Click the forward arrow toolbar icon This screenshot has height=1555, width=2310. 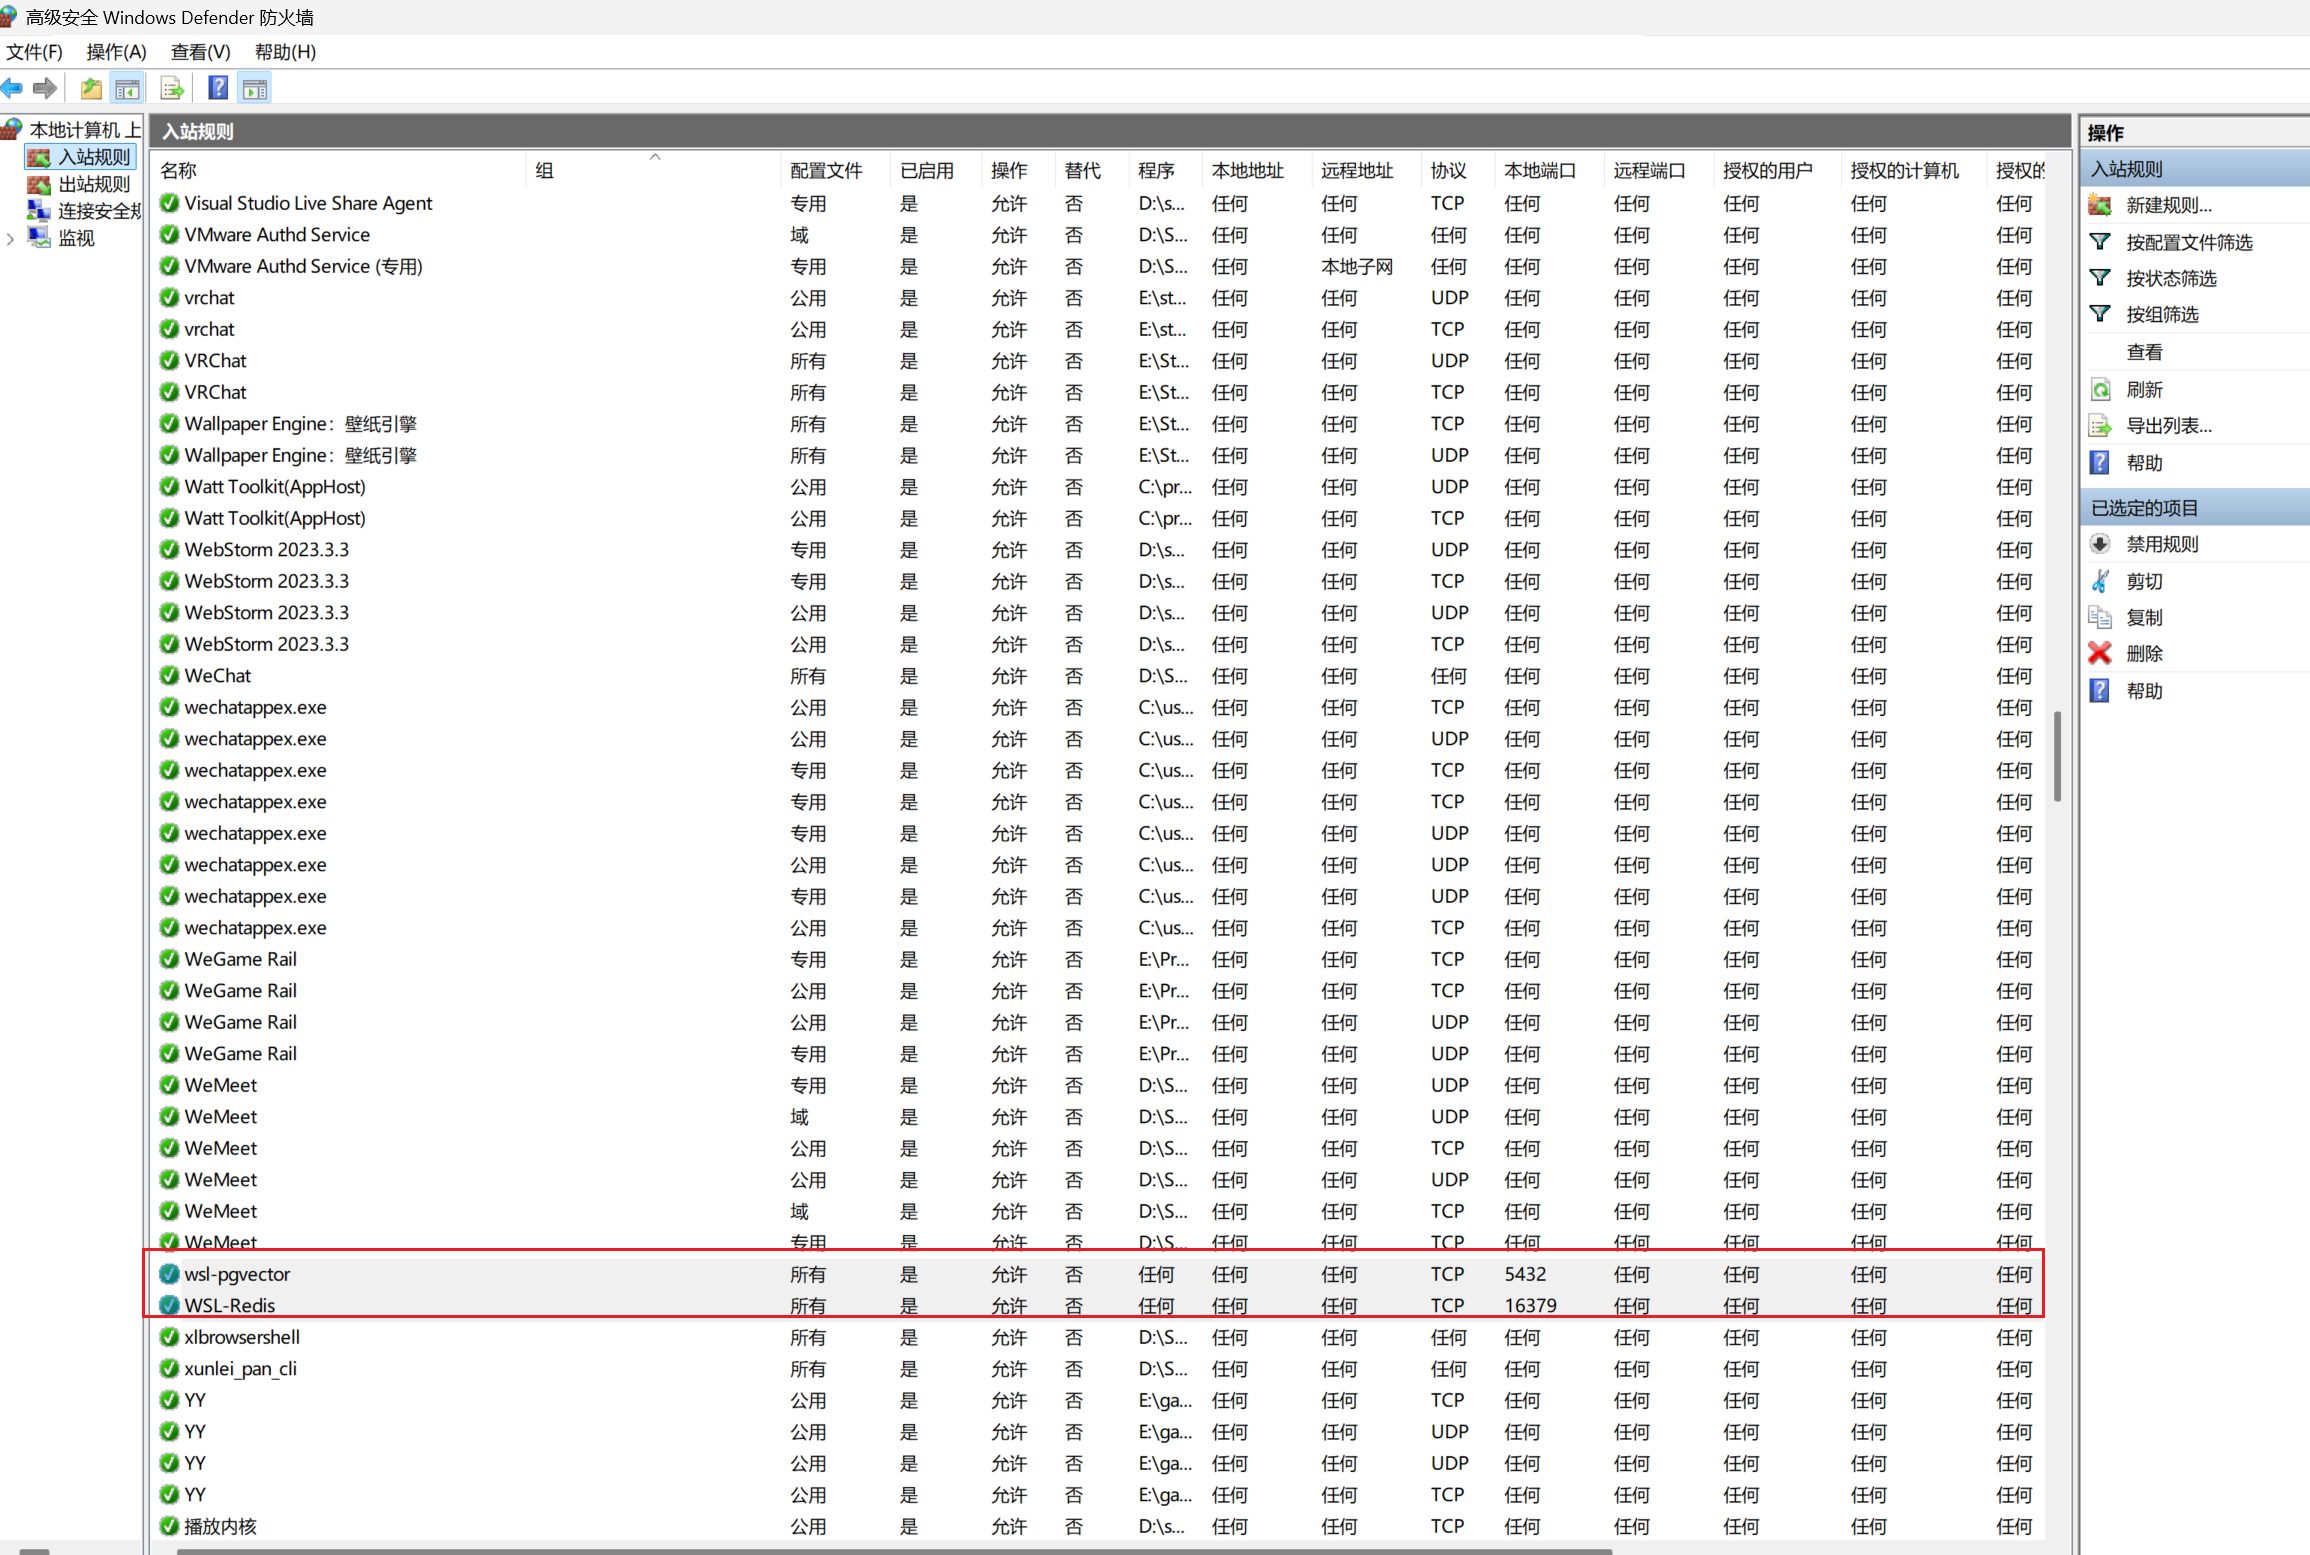point(45,89)
